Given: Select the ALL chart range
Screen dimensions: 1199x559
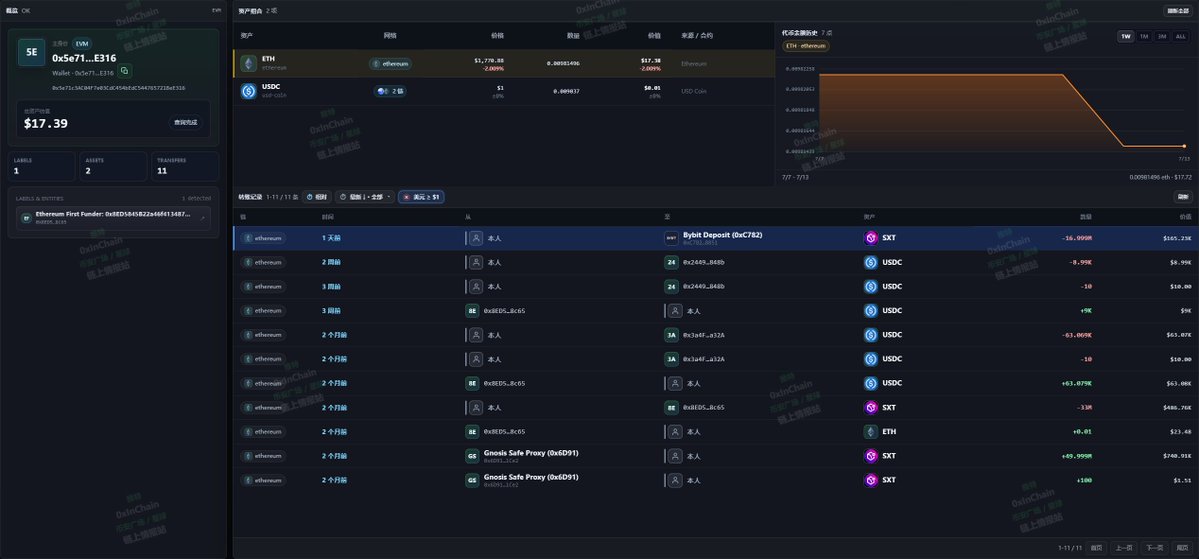Looking at the screenshot, I should pyautogui.click(x=1181, y=36).
